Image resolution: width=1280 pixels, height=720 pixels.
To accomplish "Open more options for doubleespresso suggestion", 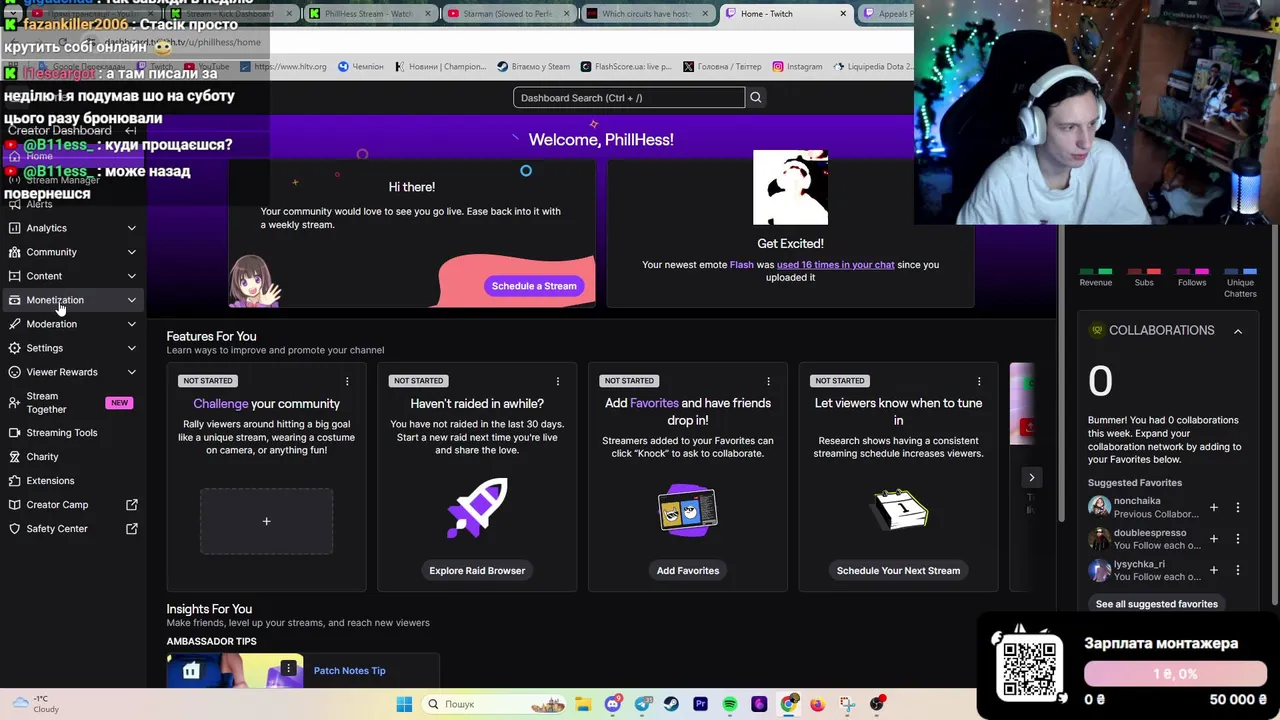I will (x=1238, y=539).
